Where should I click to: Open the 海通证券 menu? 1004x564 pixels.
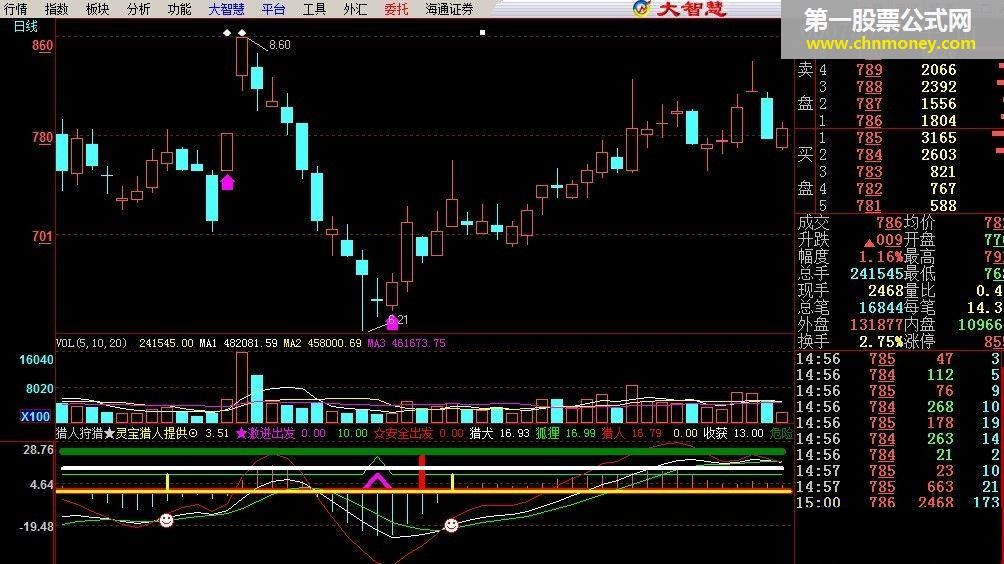(x=449, y=9)
